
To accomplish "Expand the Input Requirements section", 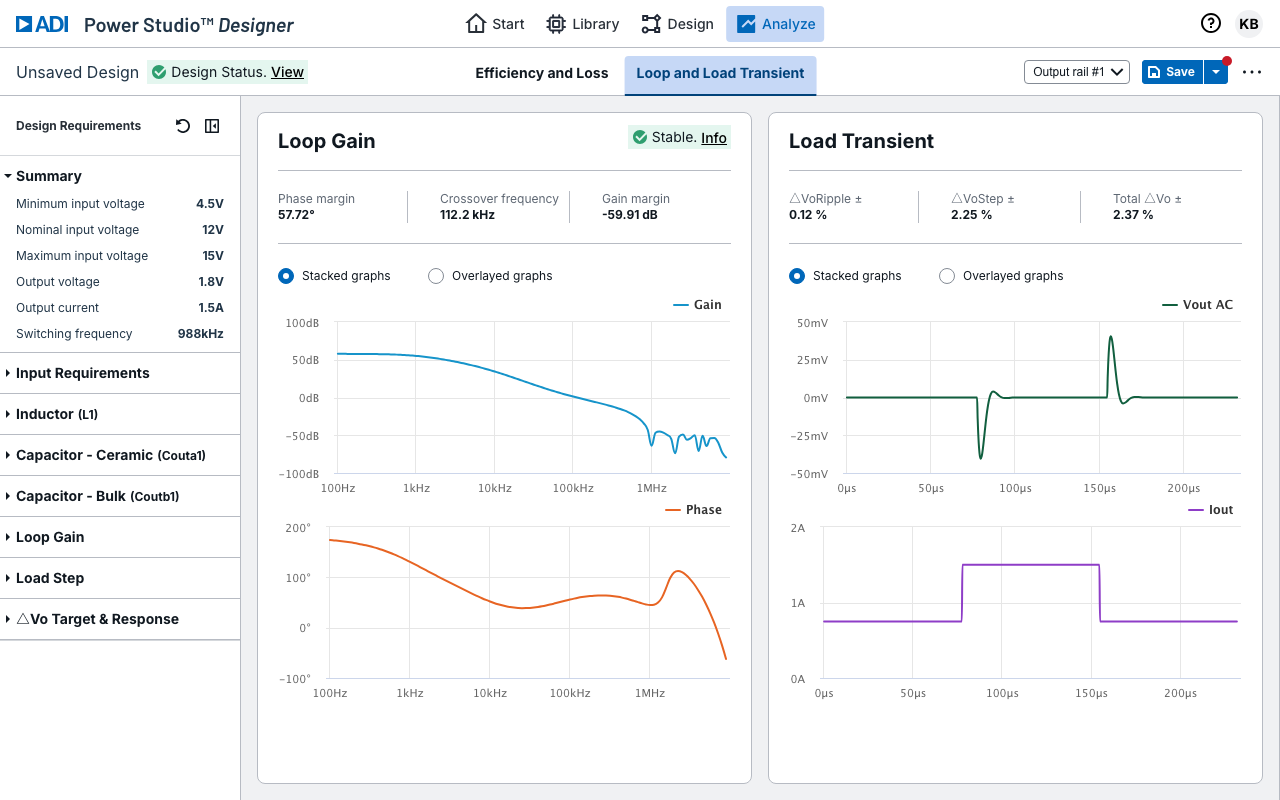I will (120, 373).
